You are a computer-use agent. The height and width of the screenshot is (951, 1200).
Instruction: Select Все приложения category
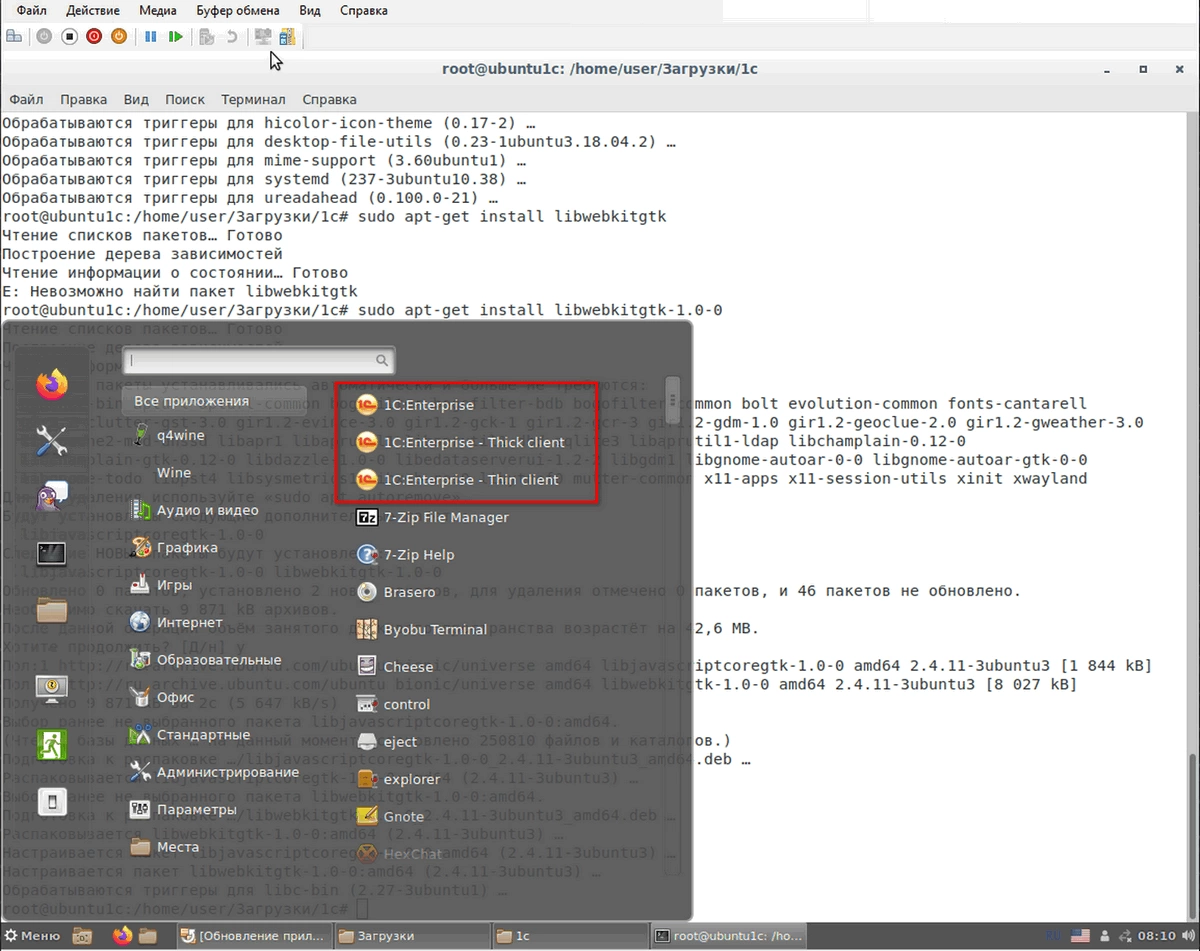[214, 401]
